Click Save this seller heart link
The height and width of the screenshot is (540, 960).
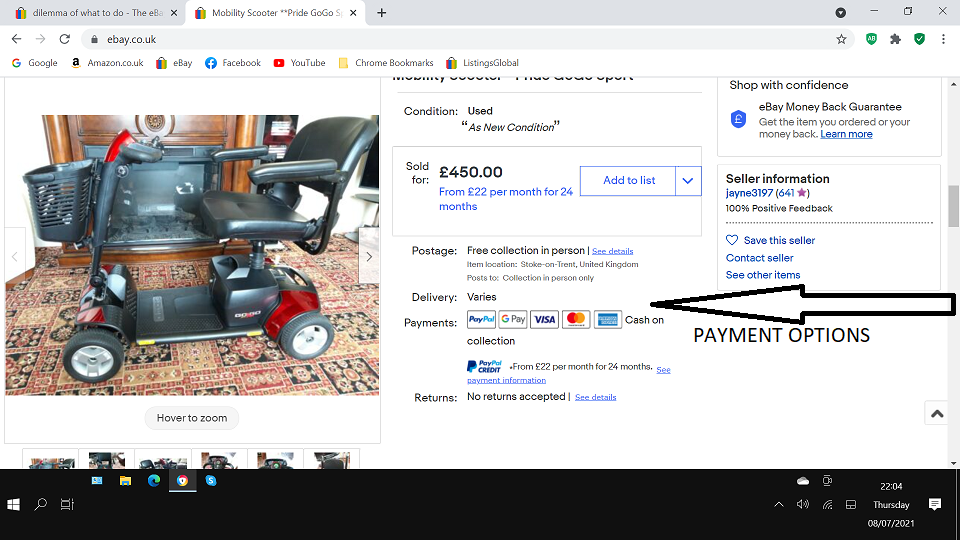click(x=770, y=241)
